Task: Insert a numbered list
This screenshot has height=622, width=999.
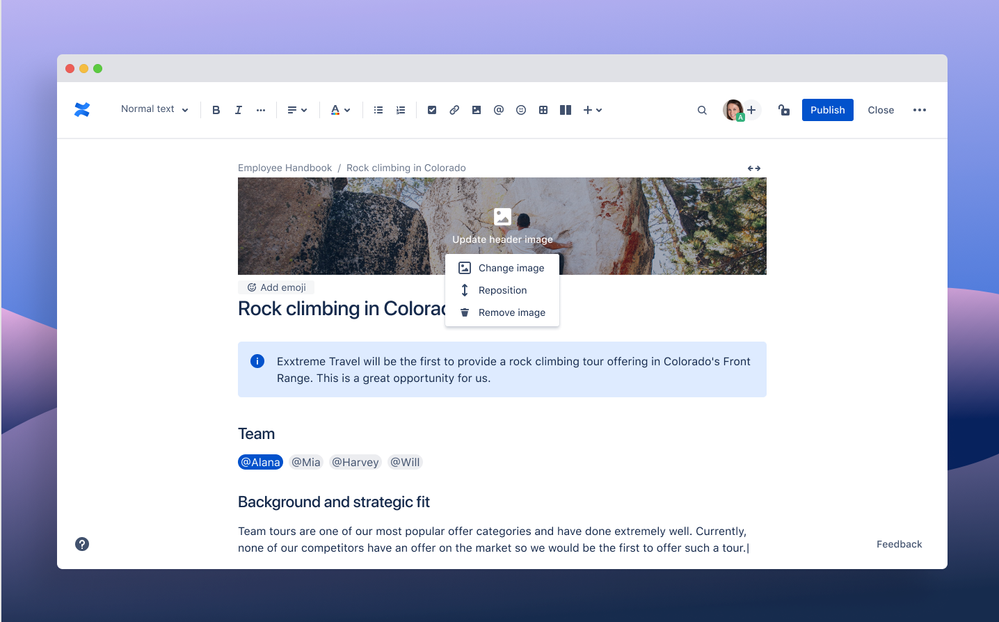Action: [400, 110]
